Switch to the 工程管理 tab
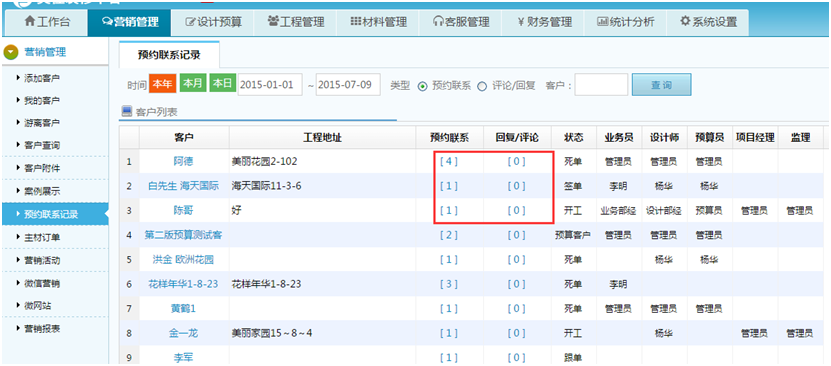 click(296, 22)
